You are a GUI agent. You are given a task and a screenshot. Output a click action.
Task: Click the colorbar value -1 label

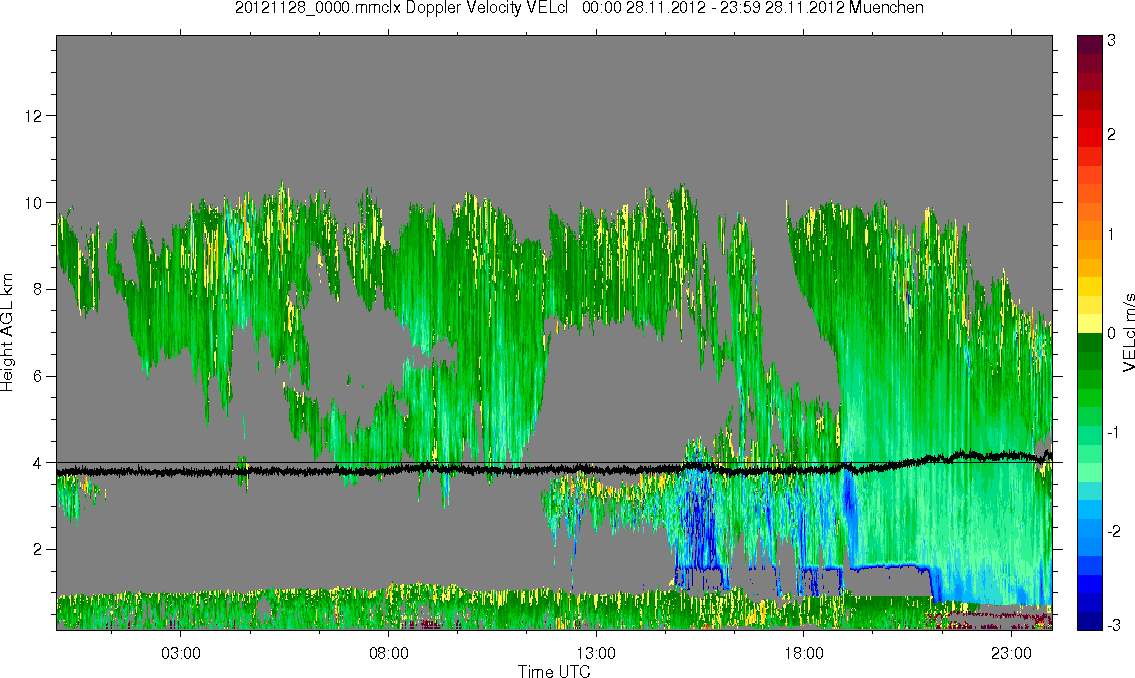[x=1114, y=432]
